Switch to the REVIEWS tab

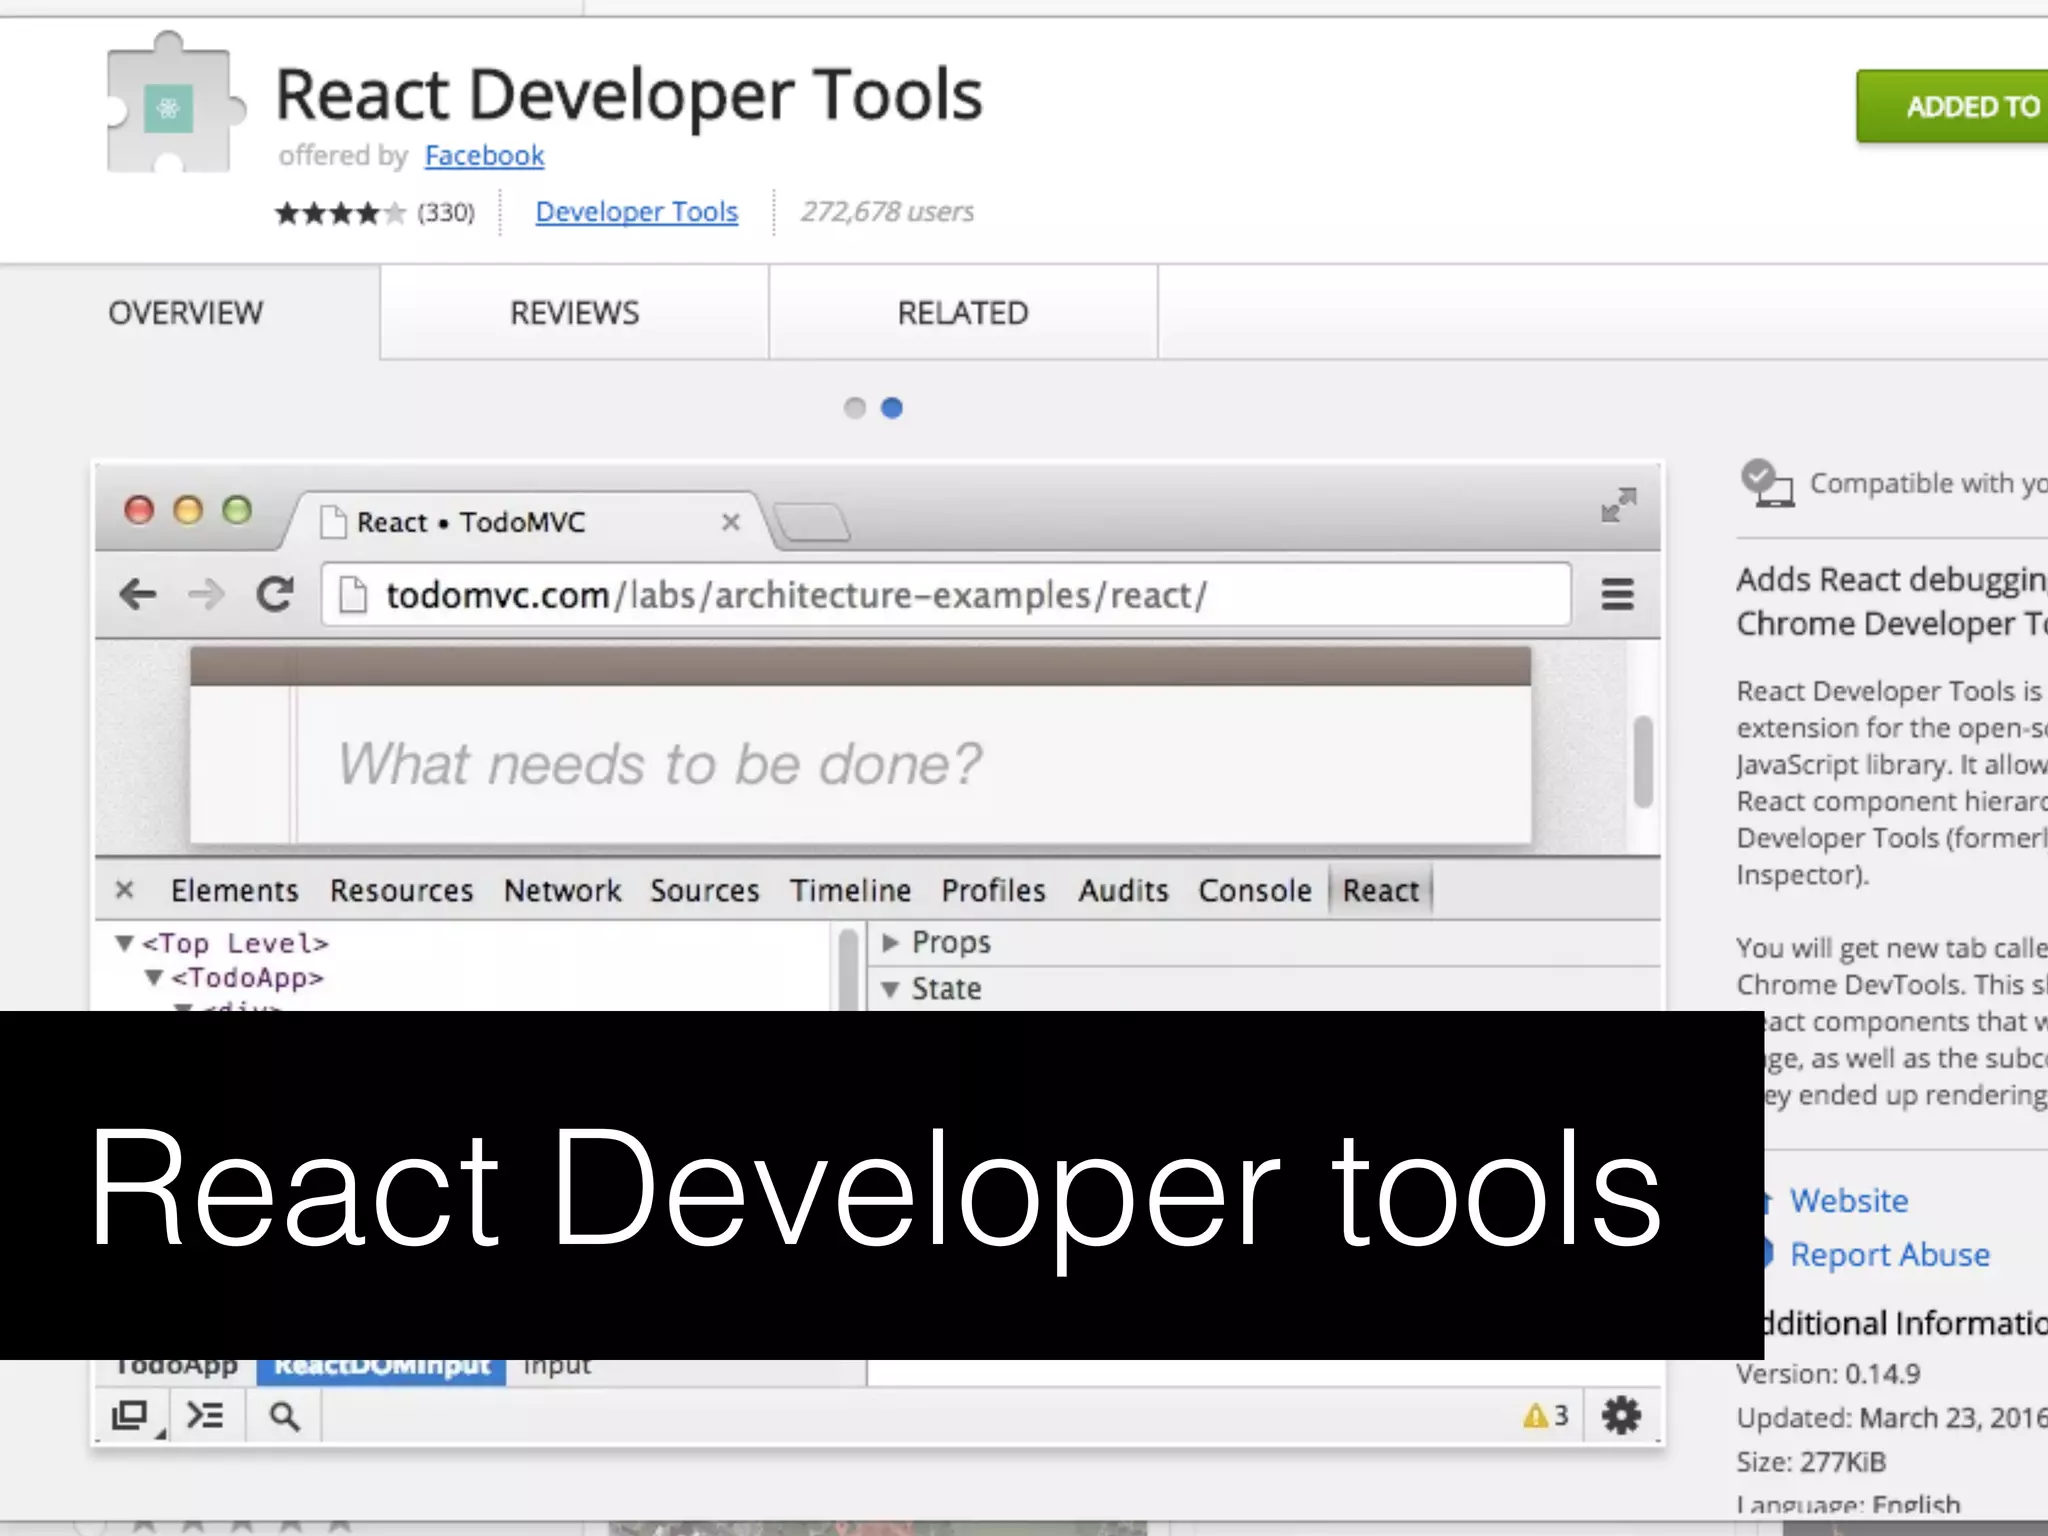(x=574, y=313)
